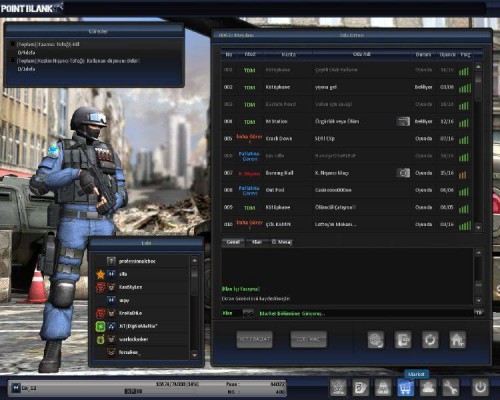Refresh the room list with circular arrows icon
The image size is (500, 400).
click(x=430, y=340)
